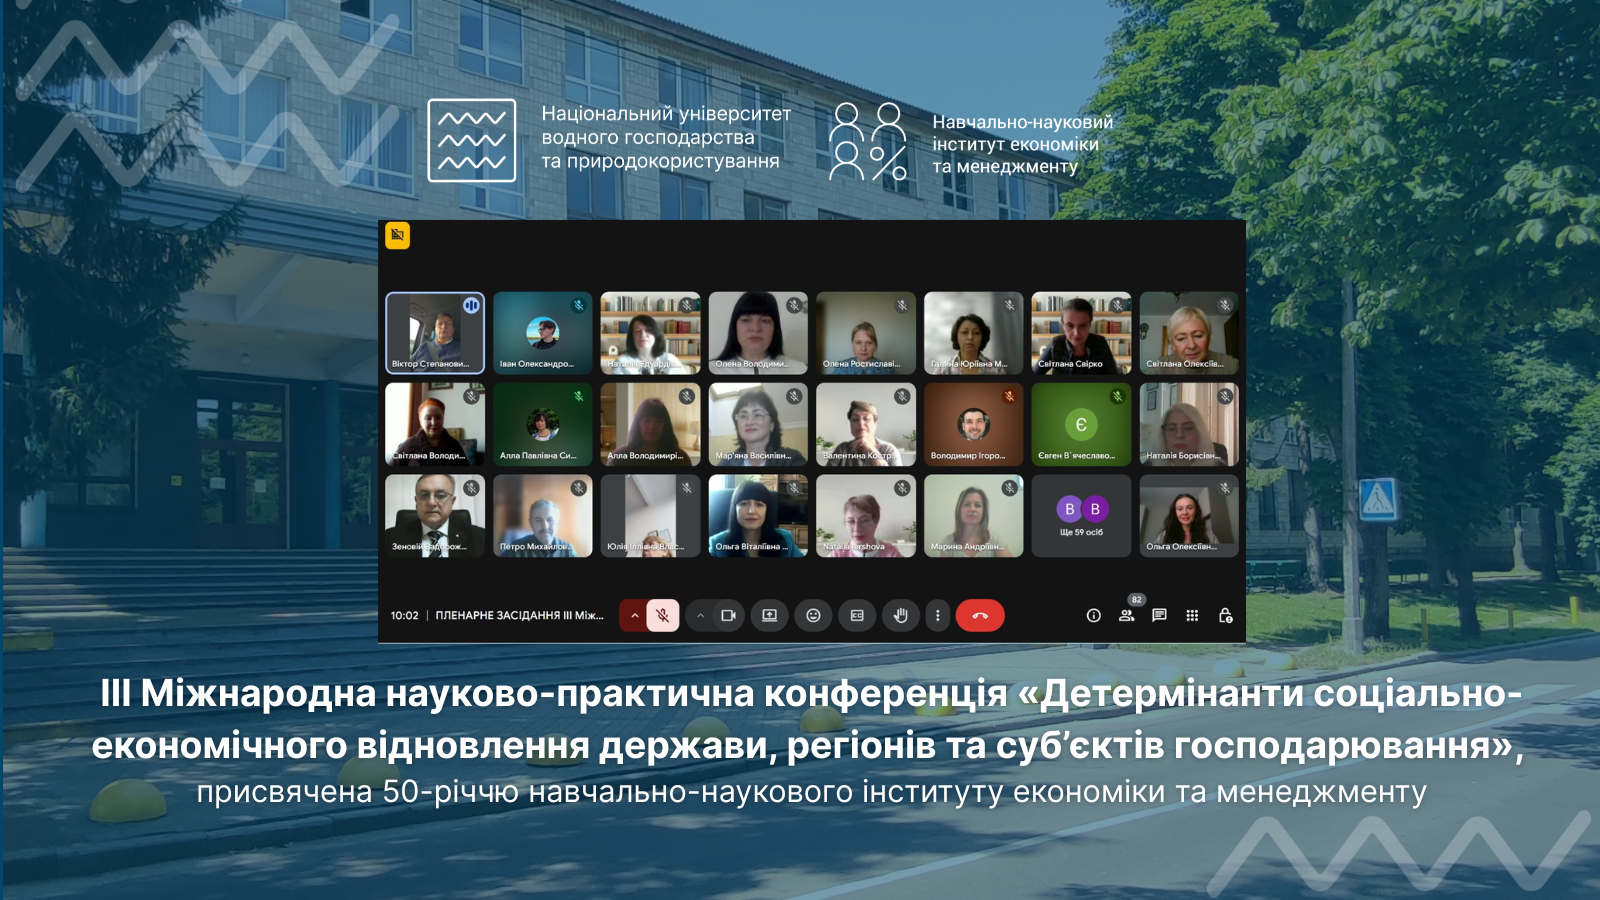Expand video settings arrow beside camera
Screen dimensions: 1600x900
click(x=700, y=616)
